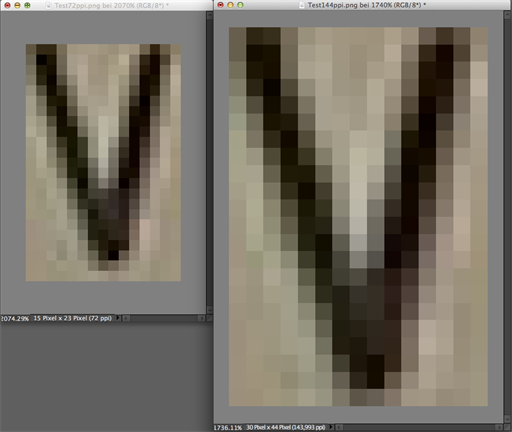Click left scroll arrow in Test72ppi window
The width and height of the screenshot is (512, 432).
126,318
